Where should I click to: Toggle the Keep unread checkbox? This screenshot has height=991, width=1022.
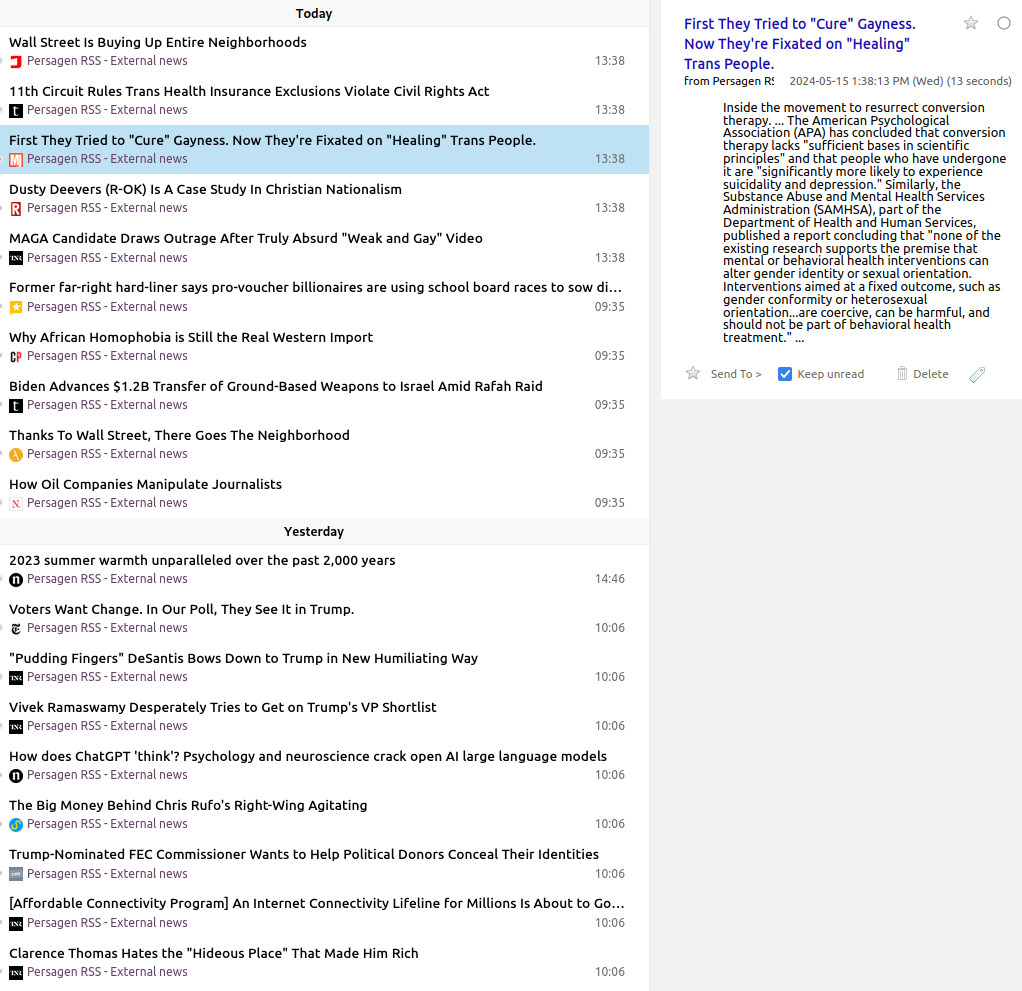click(x=785, y=374)
